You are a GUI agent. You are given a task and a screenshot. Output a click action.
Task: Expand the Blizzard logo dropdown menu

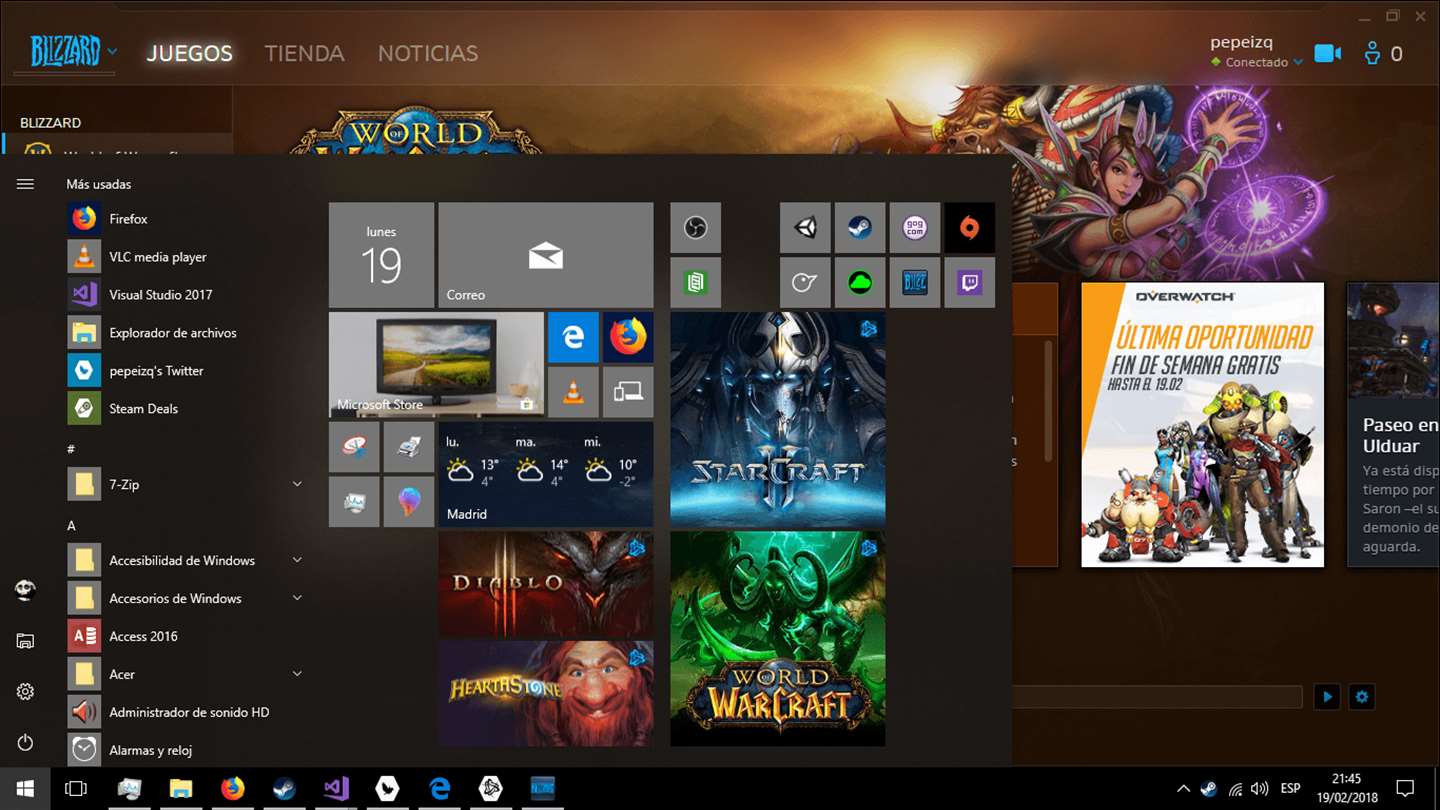coord(112,51)
